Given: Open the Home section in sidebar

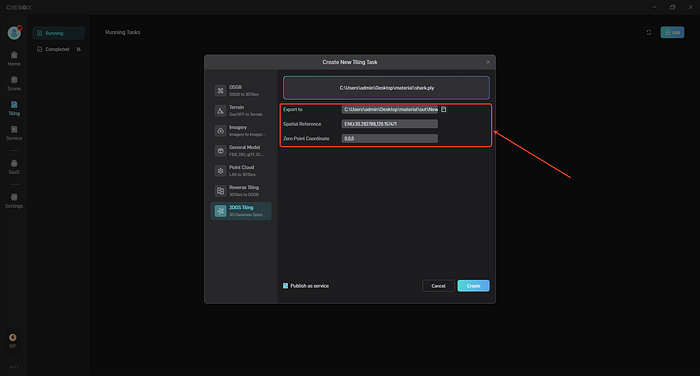Looking at the screenshot, I should click(x=14, y=58).
